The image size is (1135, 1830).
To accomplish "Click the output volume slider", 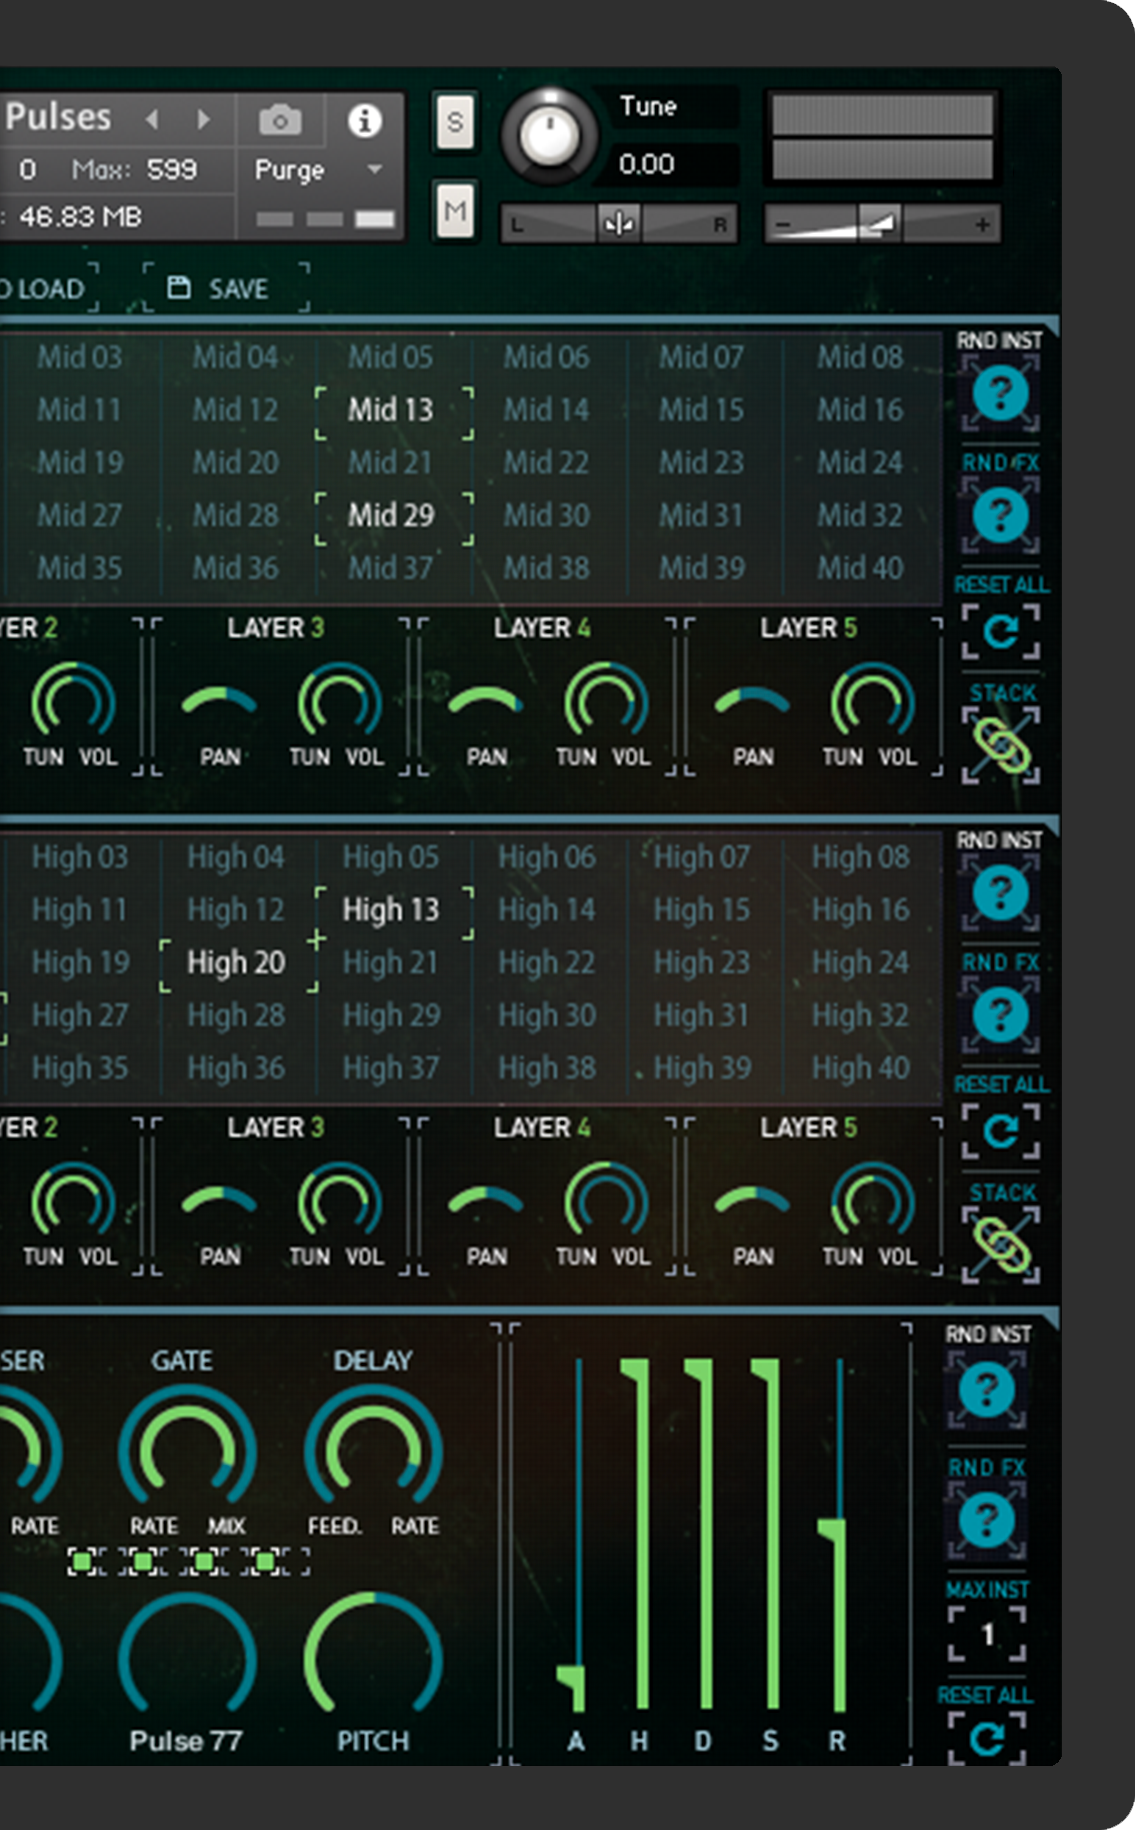I will (x=883, y=224).
